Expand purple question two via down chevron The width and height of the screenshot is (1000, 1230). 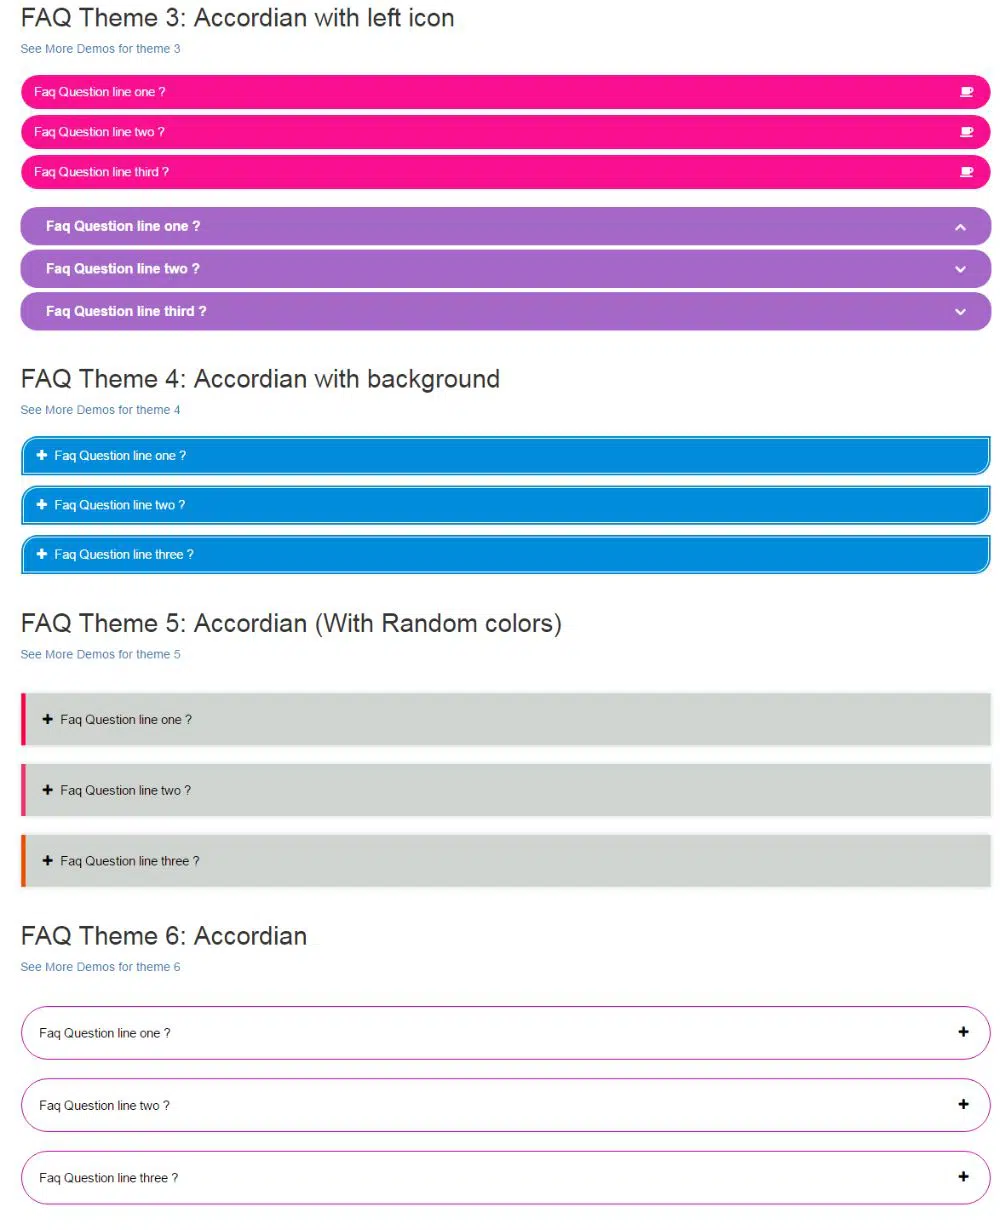(x=960, y=269)
